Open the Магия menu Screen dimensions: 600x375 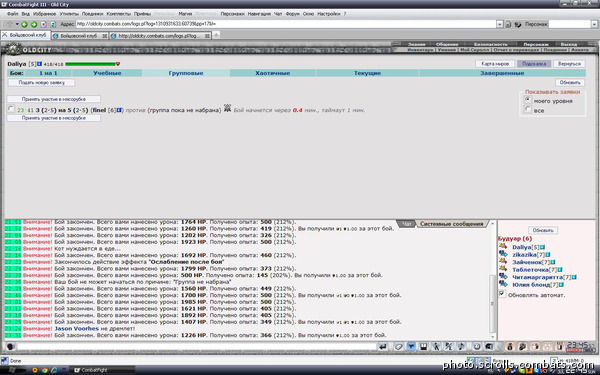pyautogui.click(x=185, y=14)
